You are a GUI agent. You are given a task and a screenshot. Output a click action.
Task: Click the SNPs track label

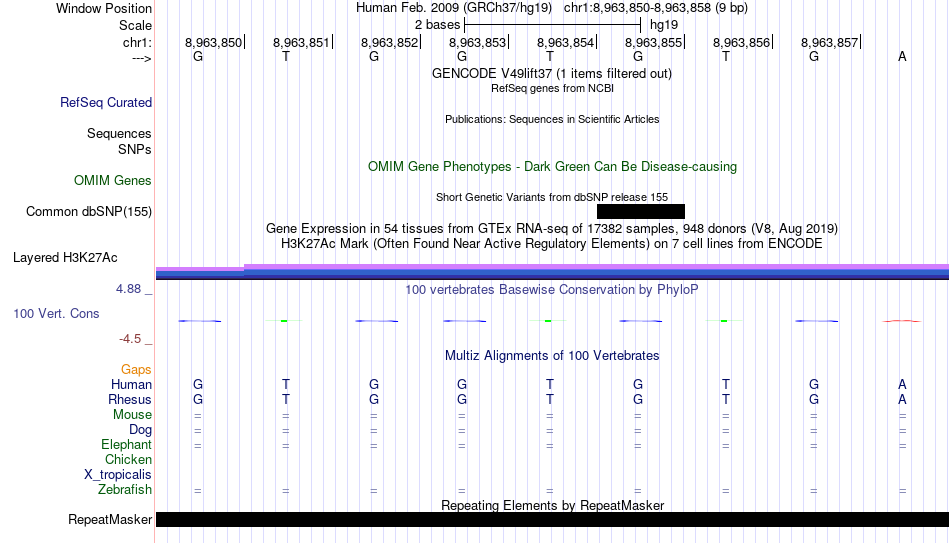tap(135, 149)
